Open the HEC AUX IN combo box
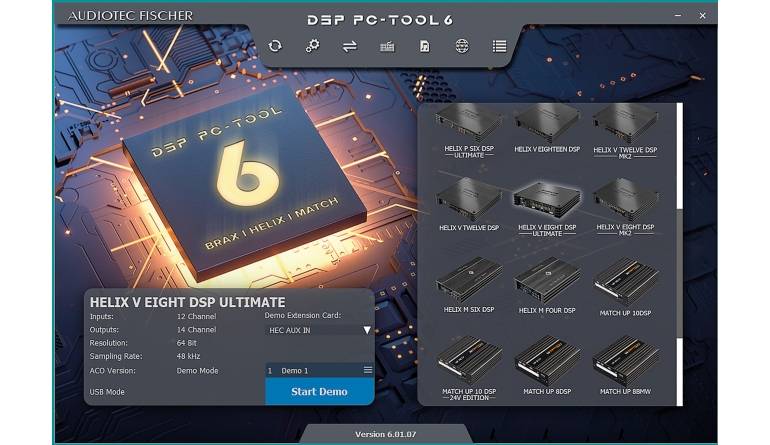This screenshot has width=770, height=445. pos(315,330)
